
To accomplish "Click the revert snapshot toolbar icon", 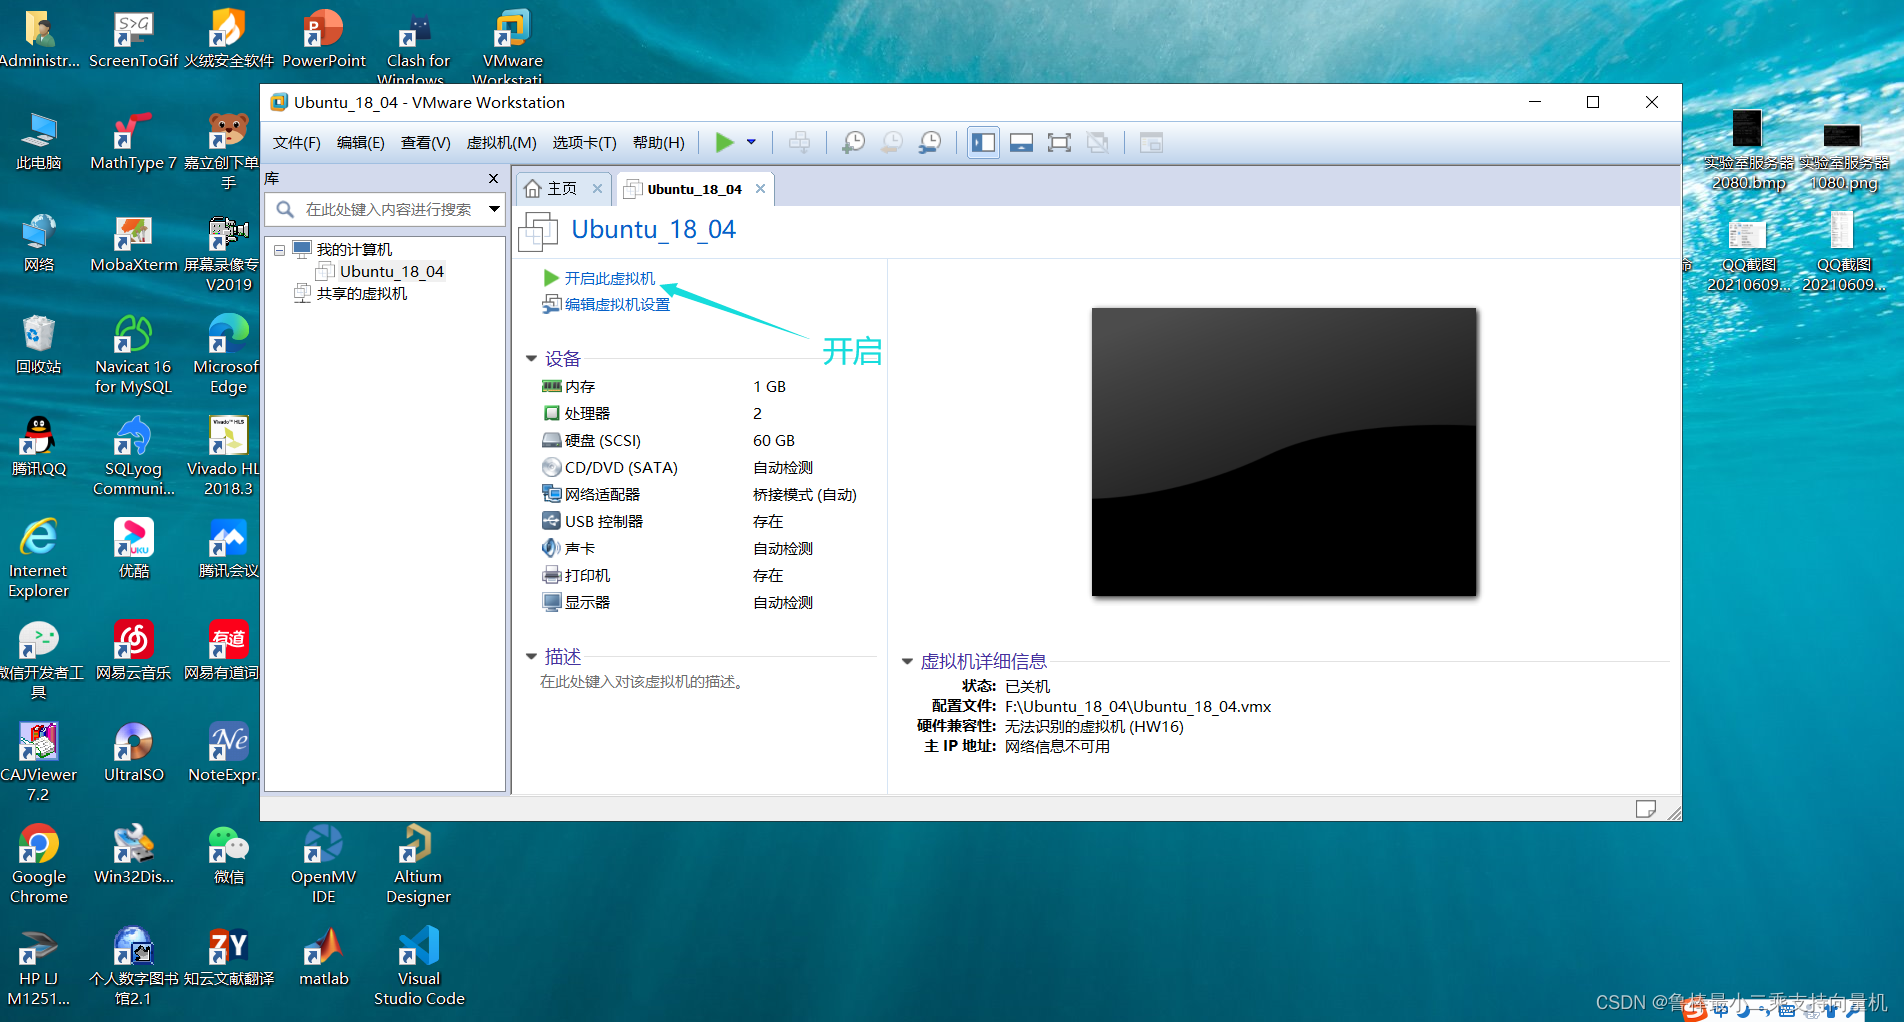I will coord(891,143).
